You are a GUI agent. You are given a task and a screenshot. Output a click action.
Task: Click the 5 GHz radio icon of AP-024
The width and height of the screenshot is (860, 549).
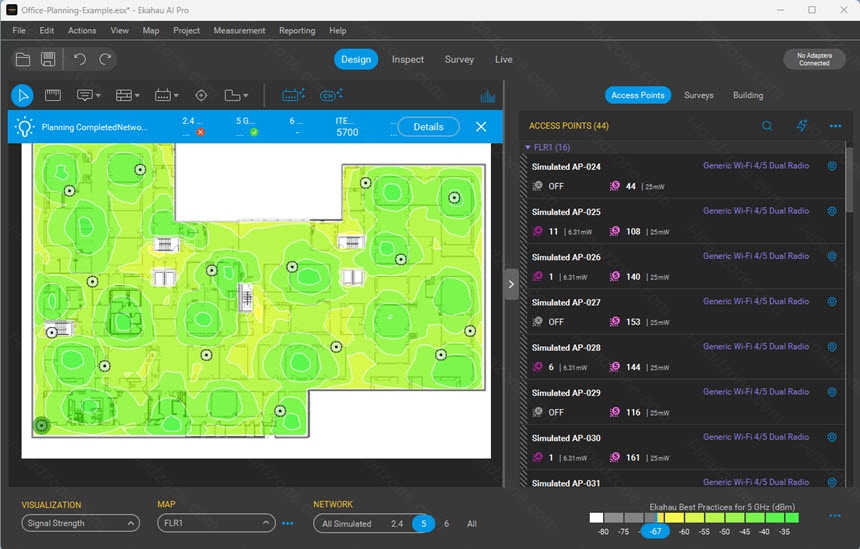point(615,186)
